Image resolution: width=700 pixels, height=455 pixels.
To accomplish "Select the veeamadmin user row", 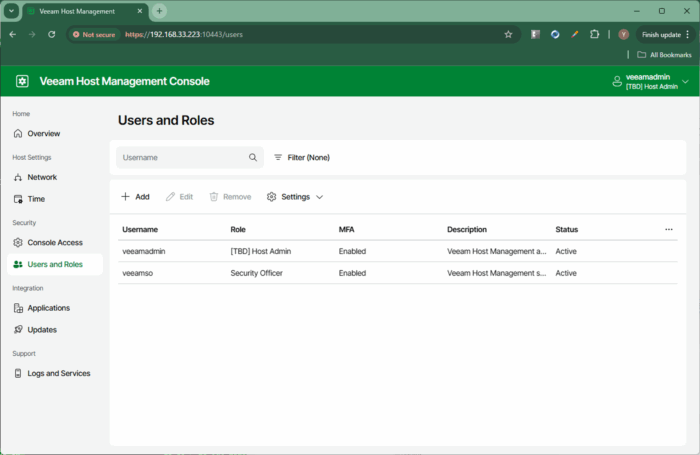I will [x=398, y=251].
